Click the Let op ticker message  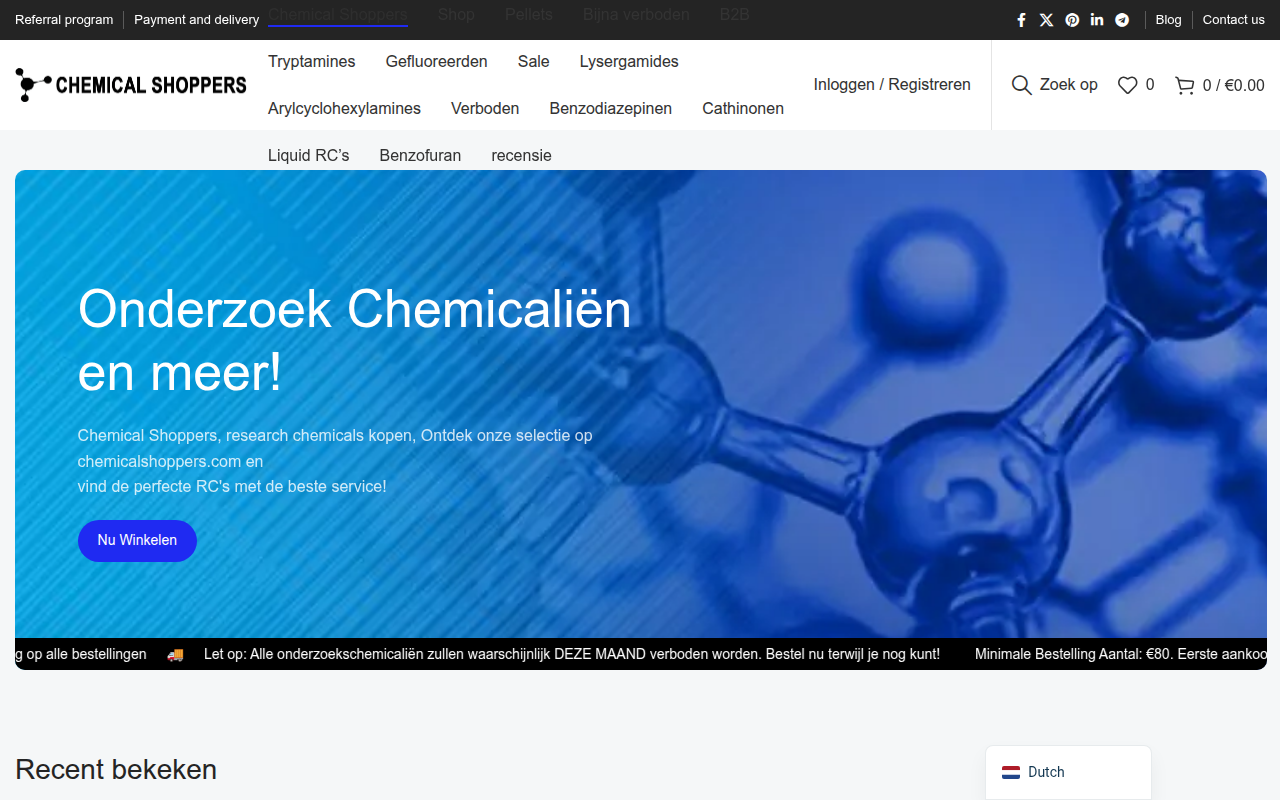coord(572,654)
